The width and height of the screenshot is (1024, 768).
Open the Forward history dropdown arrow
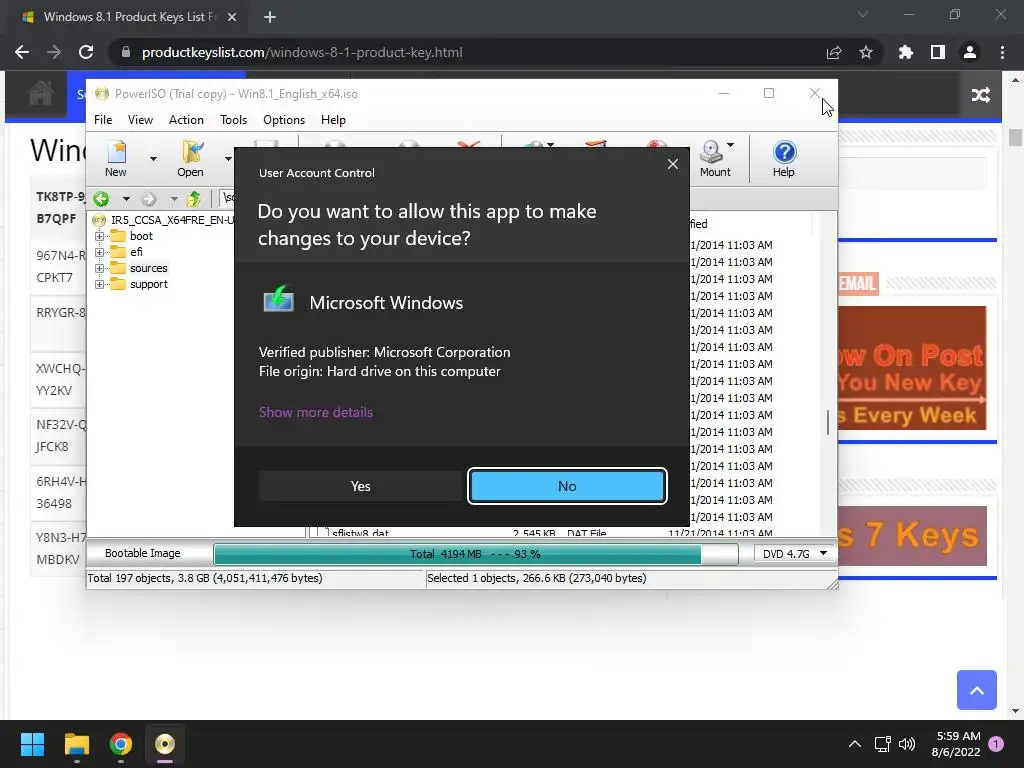click(x=174, y=199)
